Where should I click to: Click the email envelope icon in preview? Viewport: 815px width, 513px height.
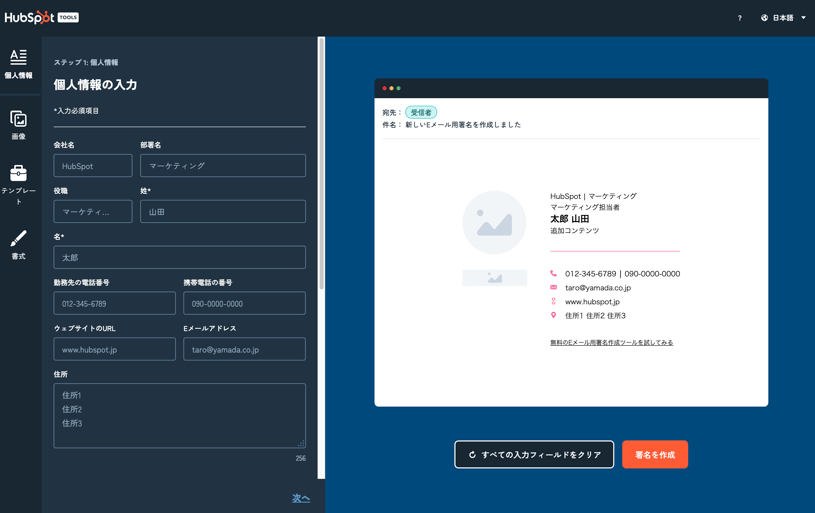tap(554, 287)
